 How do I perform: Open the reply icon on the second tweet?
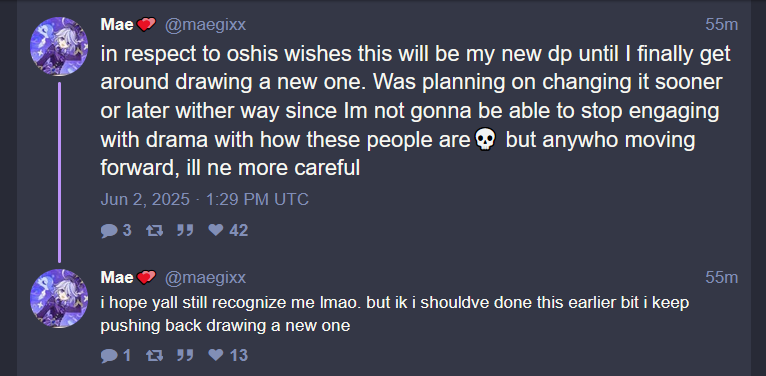pyautogui.click(x=109, y=355)
